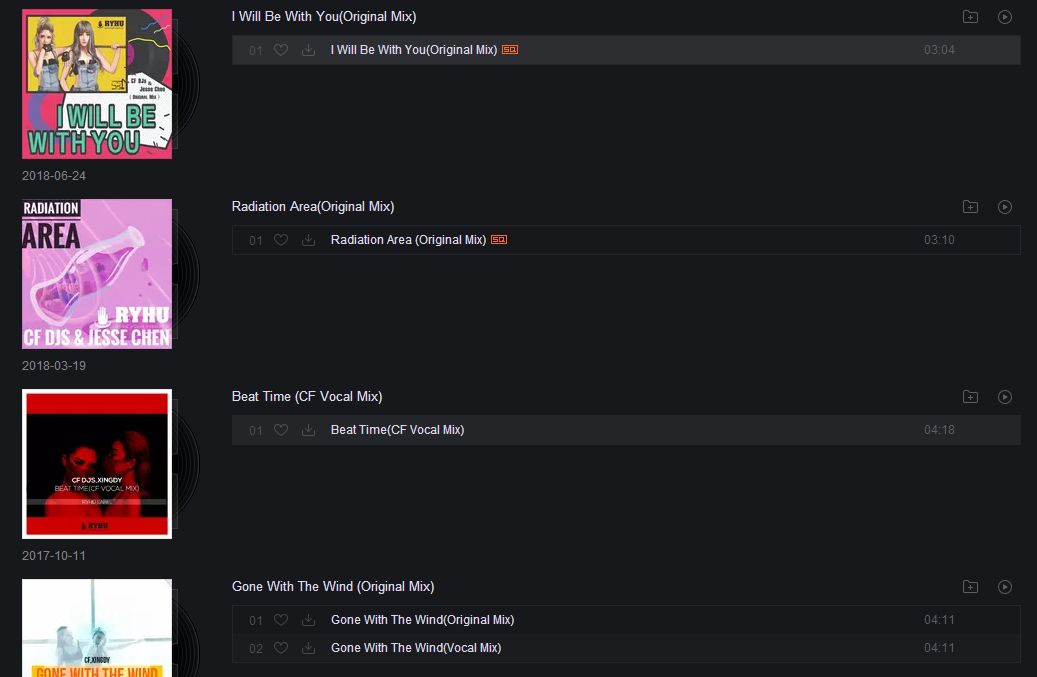Download Gone With The Wind (Vocal Mix)

click(x=309, y=648)
